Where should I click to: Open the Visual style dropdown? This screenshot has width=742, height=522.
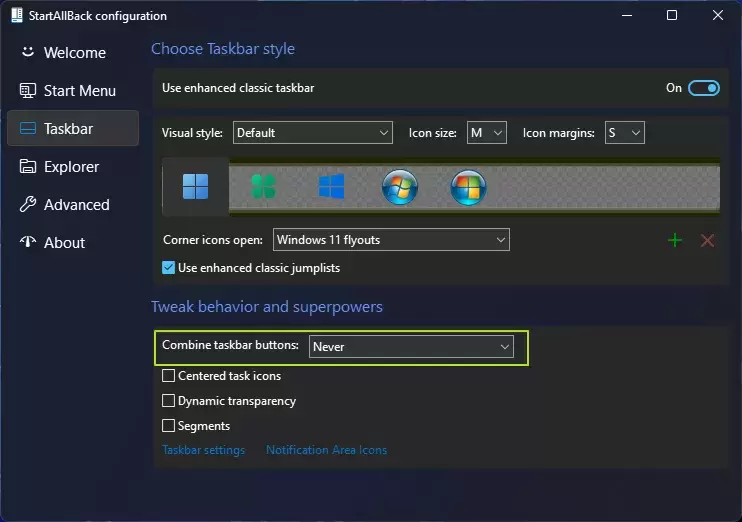[x=312, y=132]
